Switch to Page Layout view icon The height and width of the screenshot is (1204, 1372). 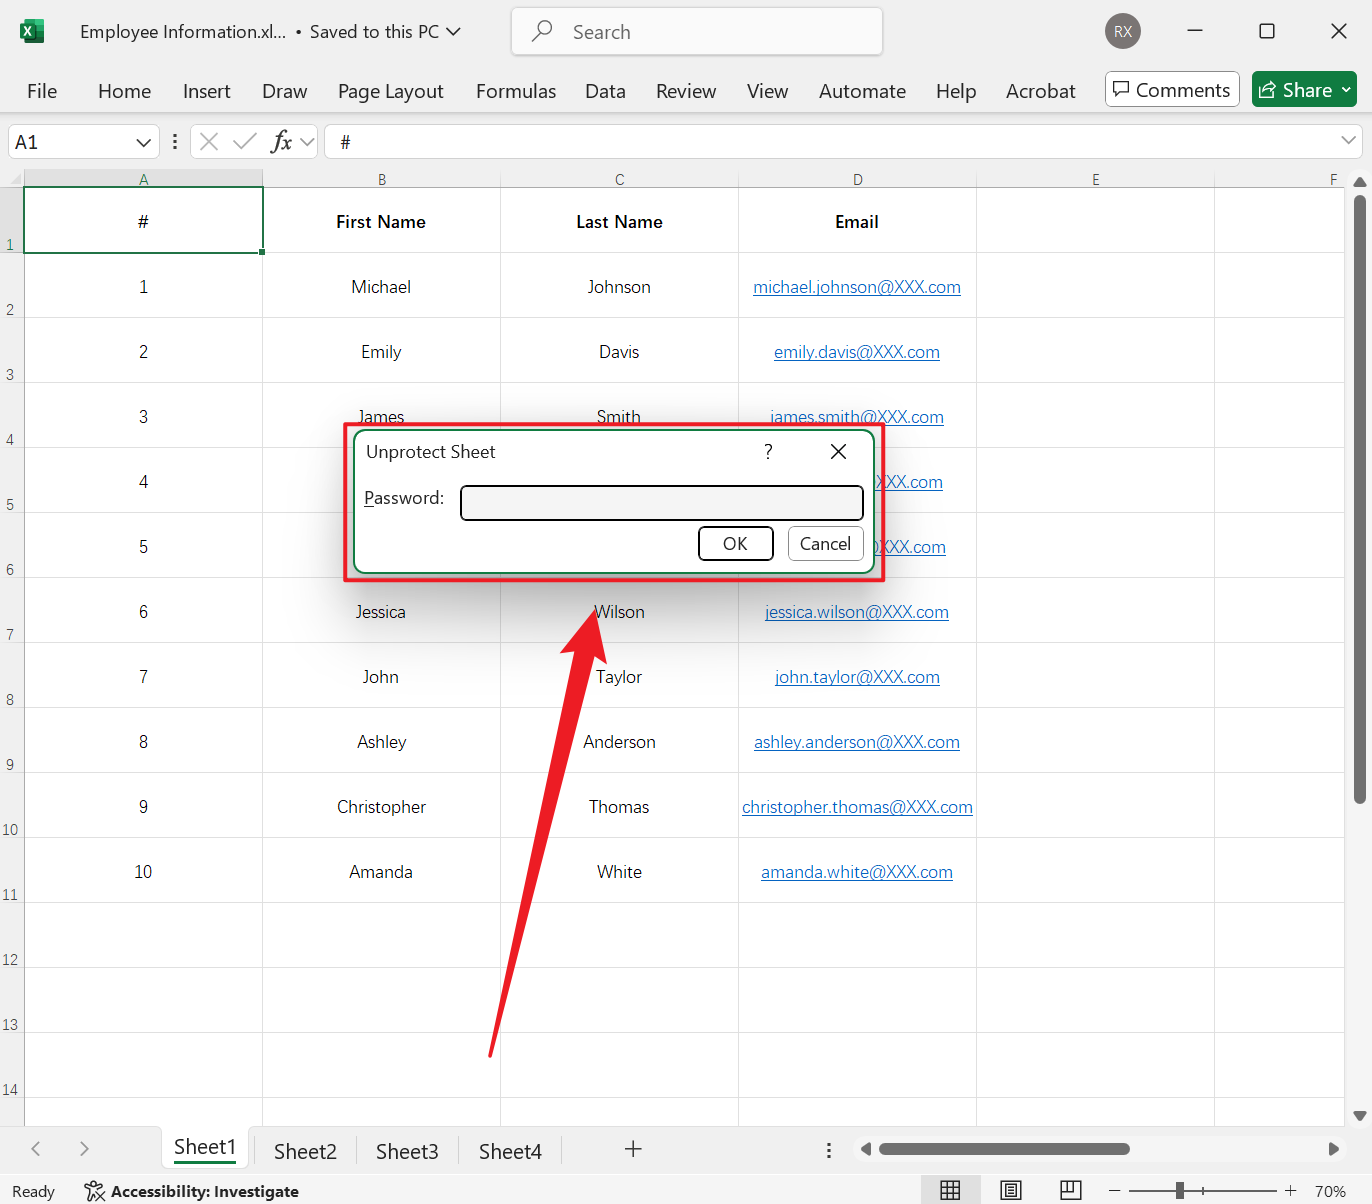(x=1010, y=1190)
